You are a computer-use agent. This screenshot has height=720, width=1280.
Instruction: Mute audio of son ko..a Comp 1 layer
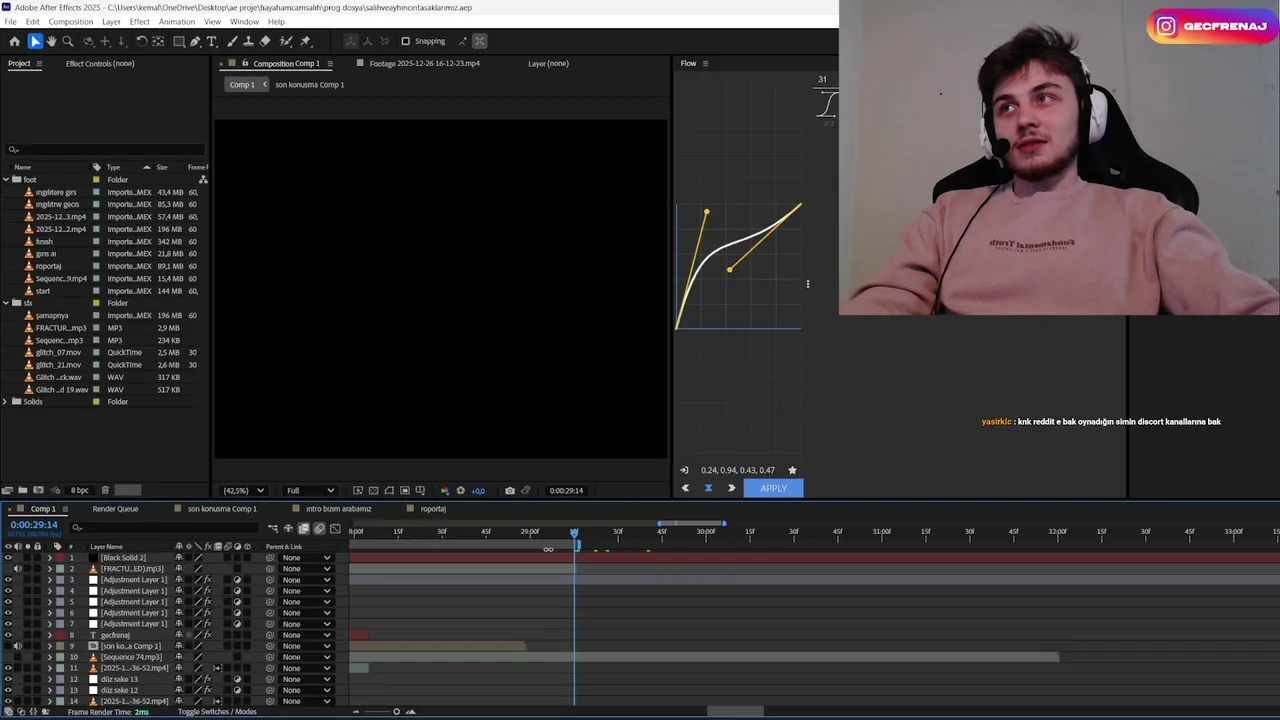(x=17, y=646)
